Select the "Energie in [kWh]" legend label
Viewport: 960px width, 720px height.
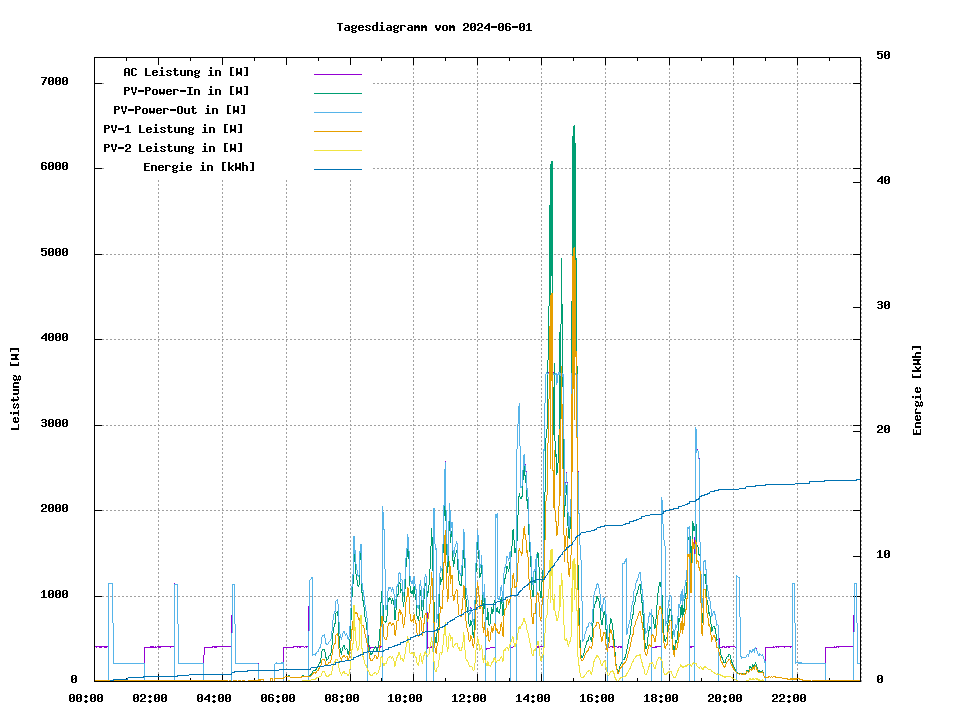click(199, 167)
